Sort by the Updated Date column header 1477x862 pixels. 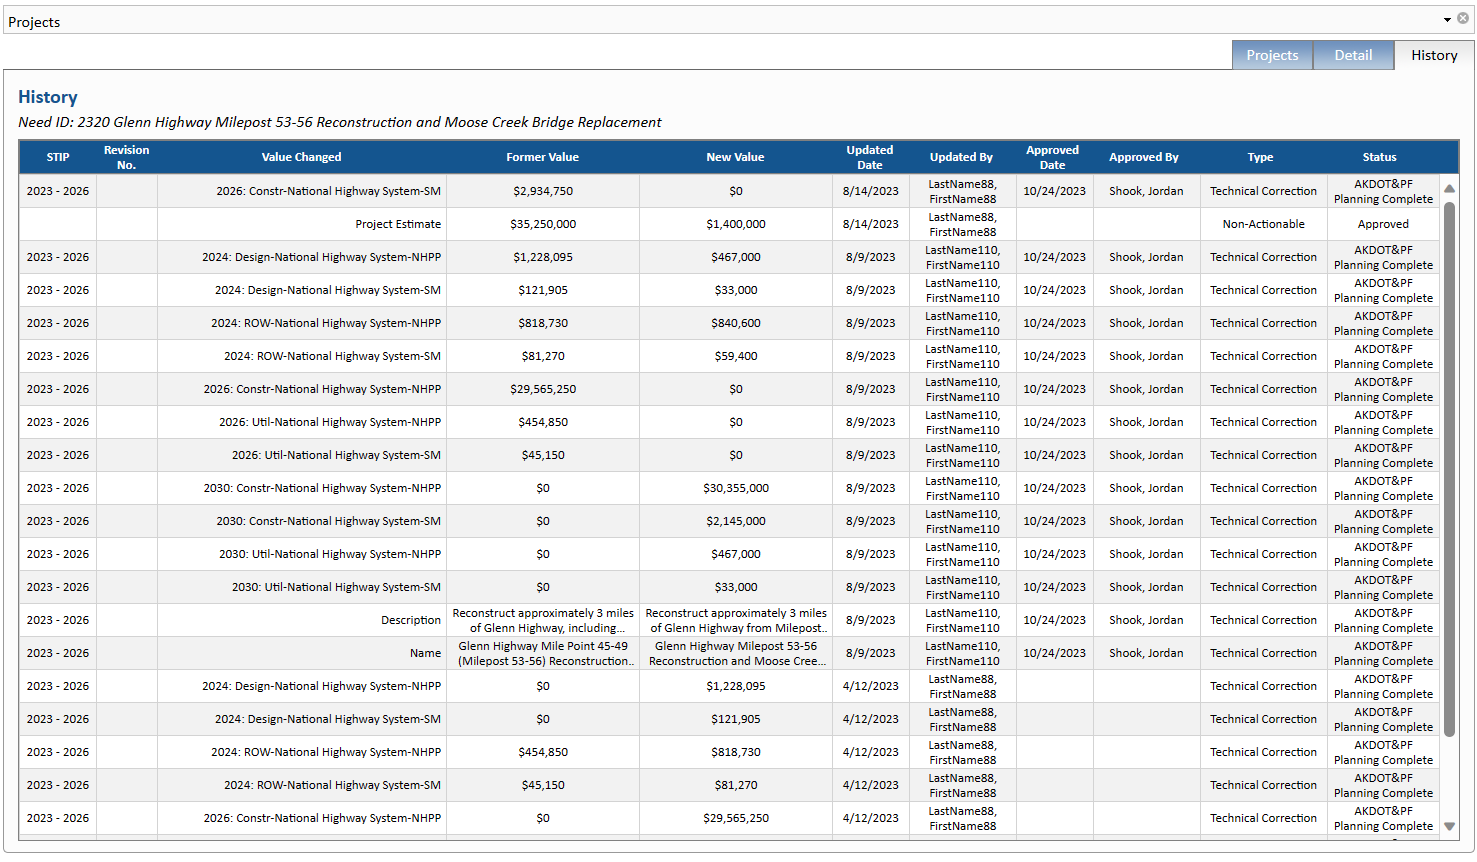point(870,157)
